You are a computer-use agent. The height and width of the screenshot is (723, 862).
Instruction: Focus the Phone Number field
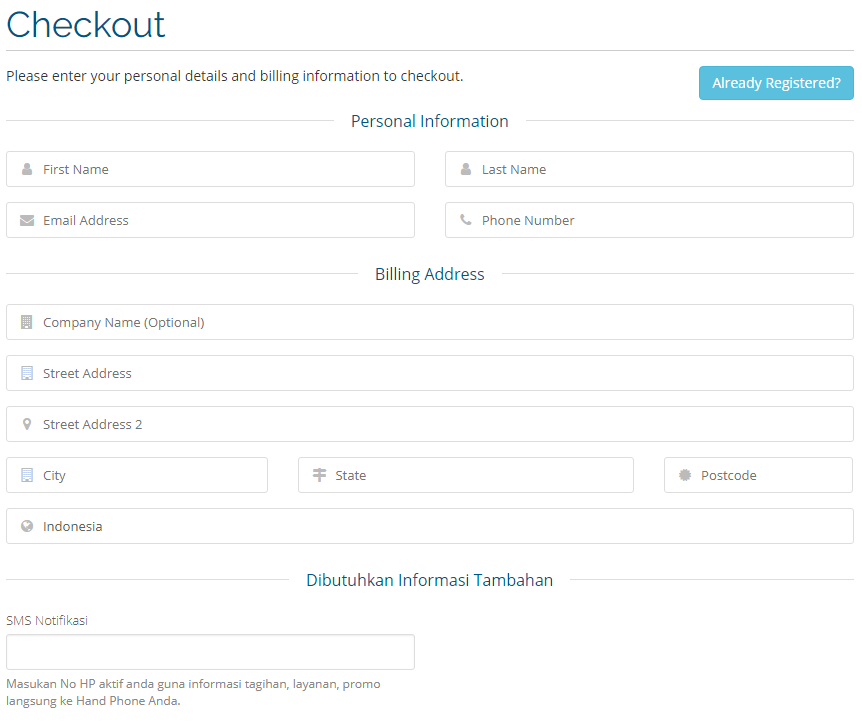[x=660, y=221]
